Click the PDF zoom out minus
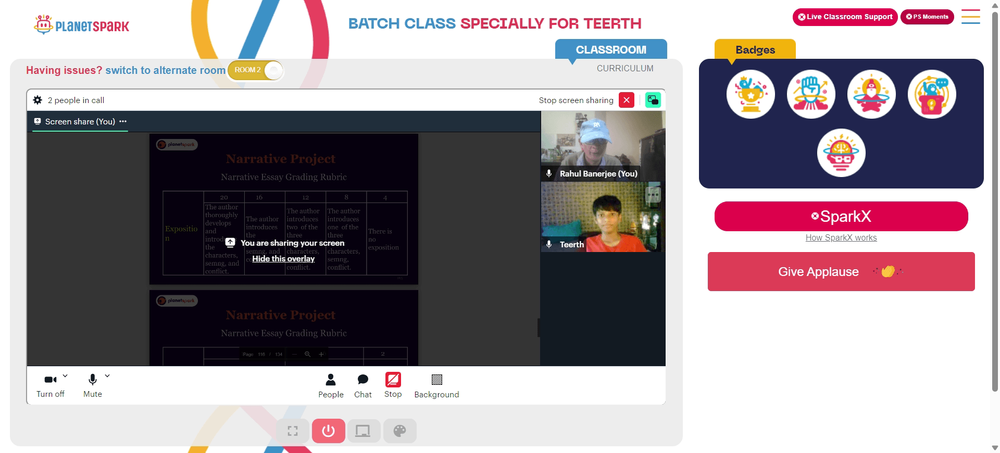This screenshot has height=453, width=1000. point(294,354)
